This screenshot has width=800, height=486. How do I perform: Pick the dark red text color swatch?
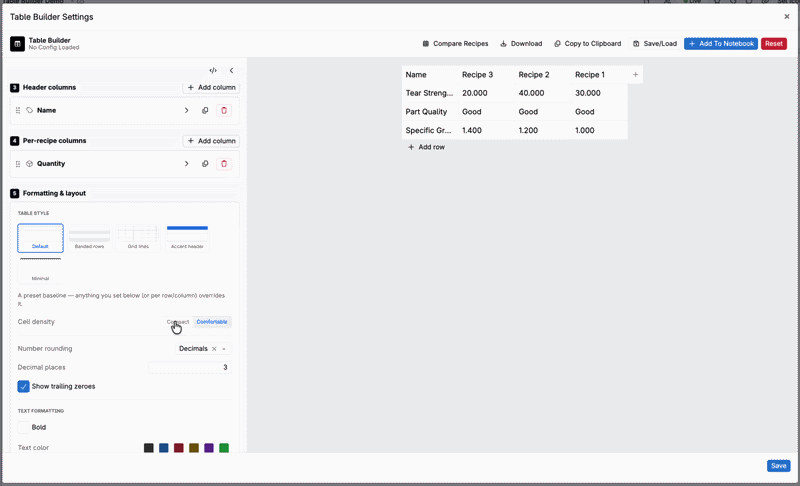[x=179, y=448]
